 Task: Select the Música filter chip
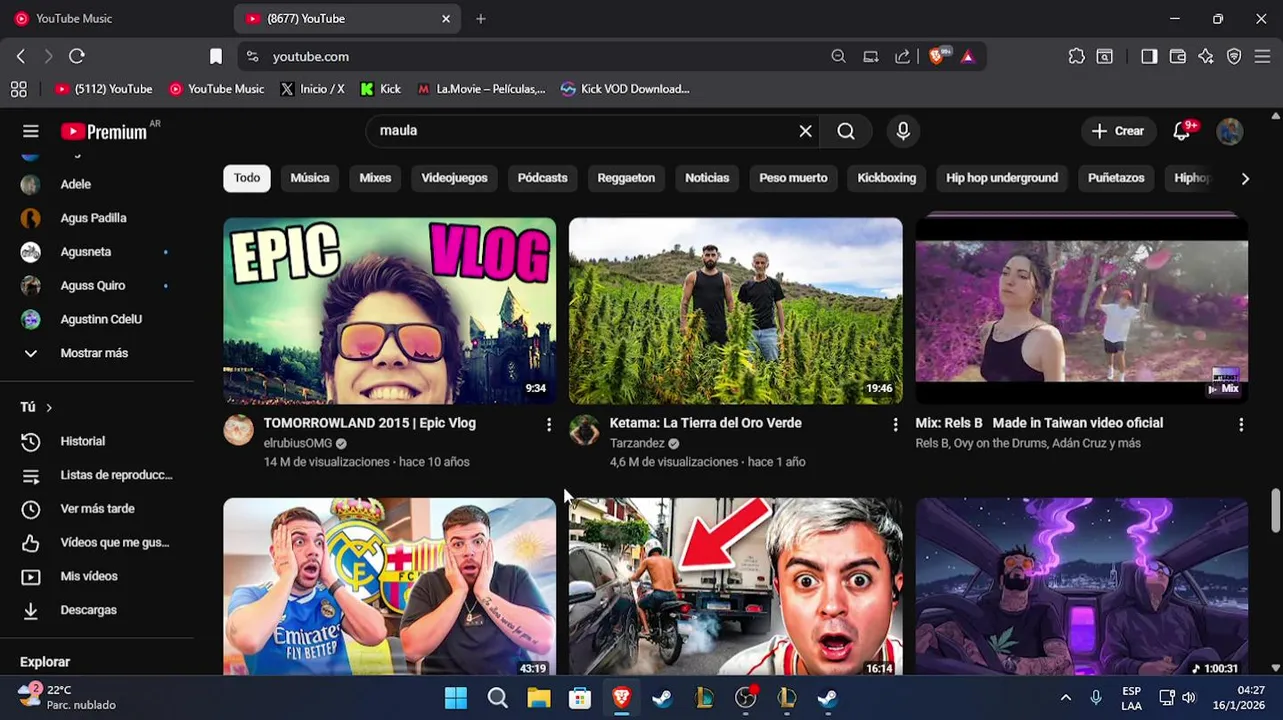(x=310, y=178)
